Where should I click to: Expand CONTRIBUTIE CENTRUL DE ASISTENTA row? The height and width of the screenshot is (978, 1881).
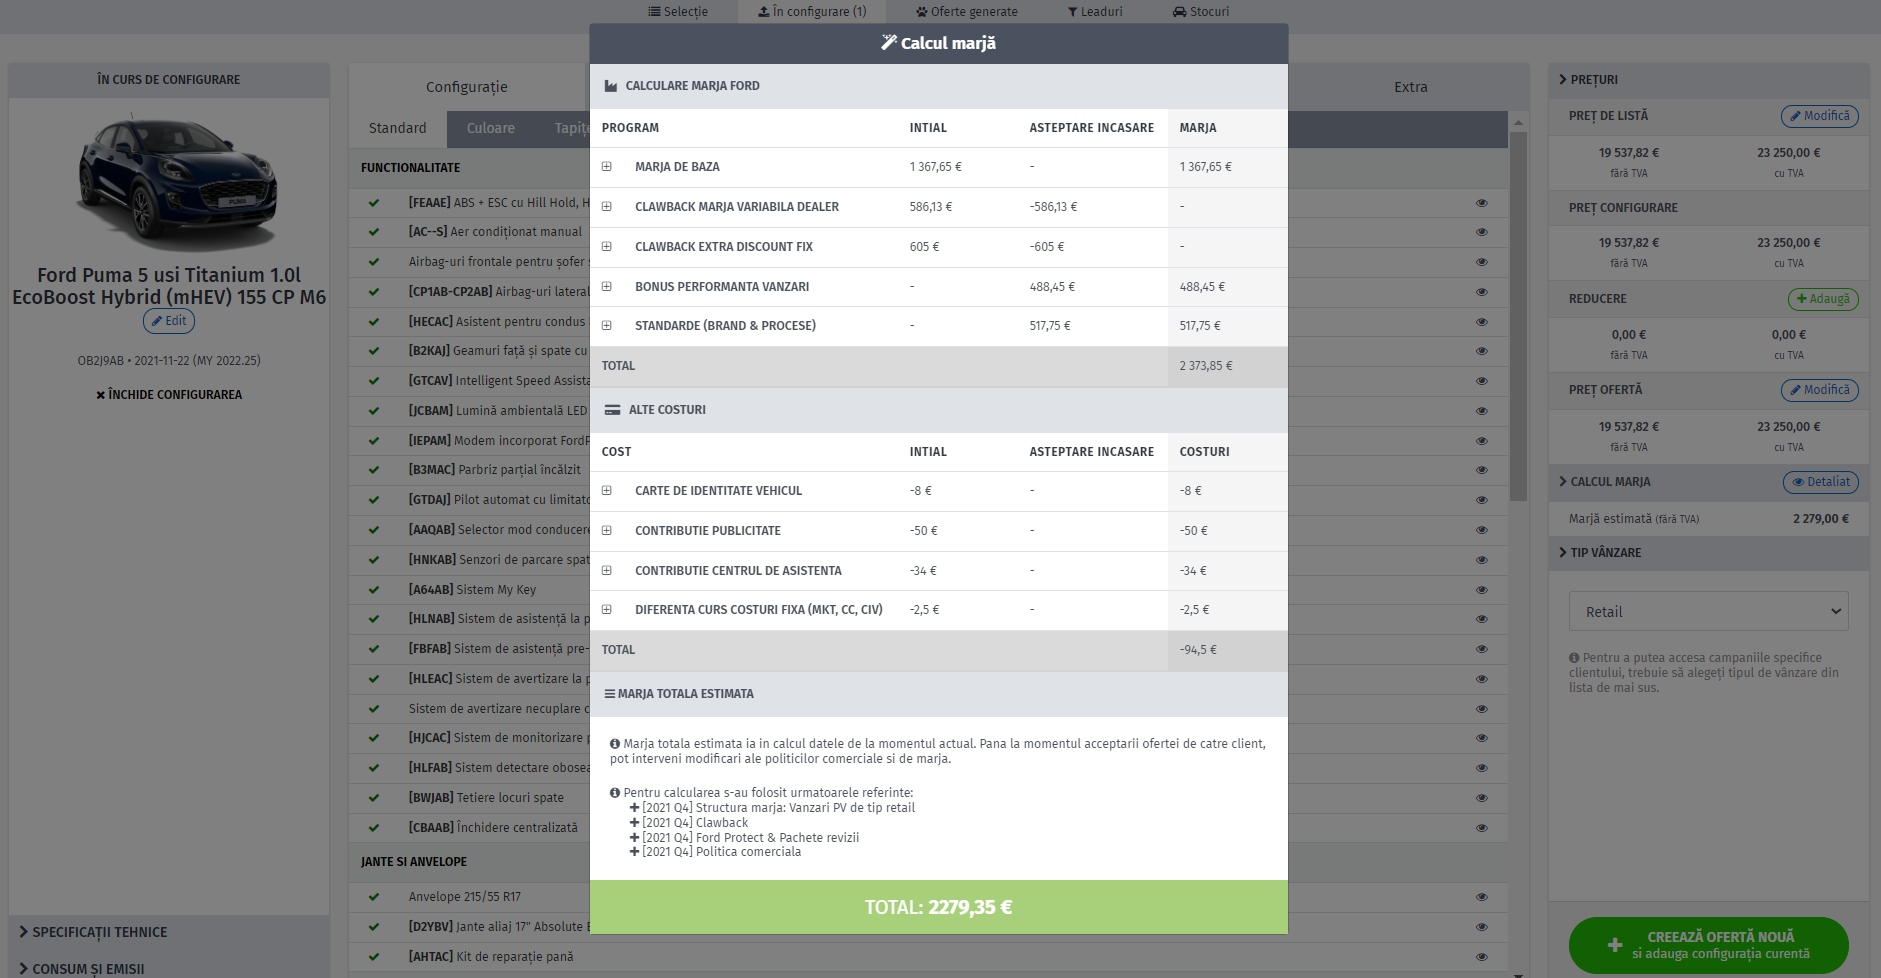(606, 570)
